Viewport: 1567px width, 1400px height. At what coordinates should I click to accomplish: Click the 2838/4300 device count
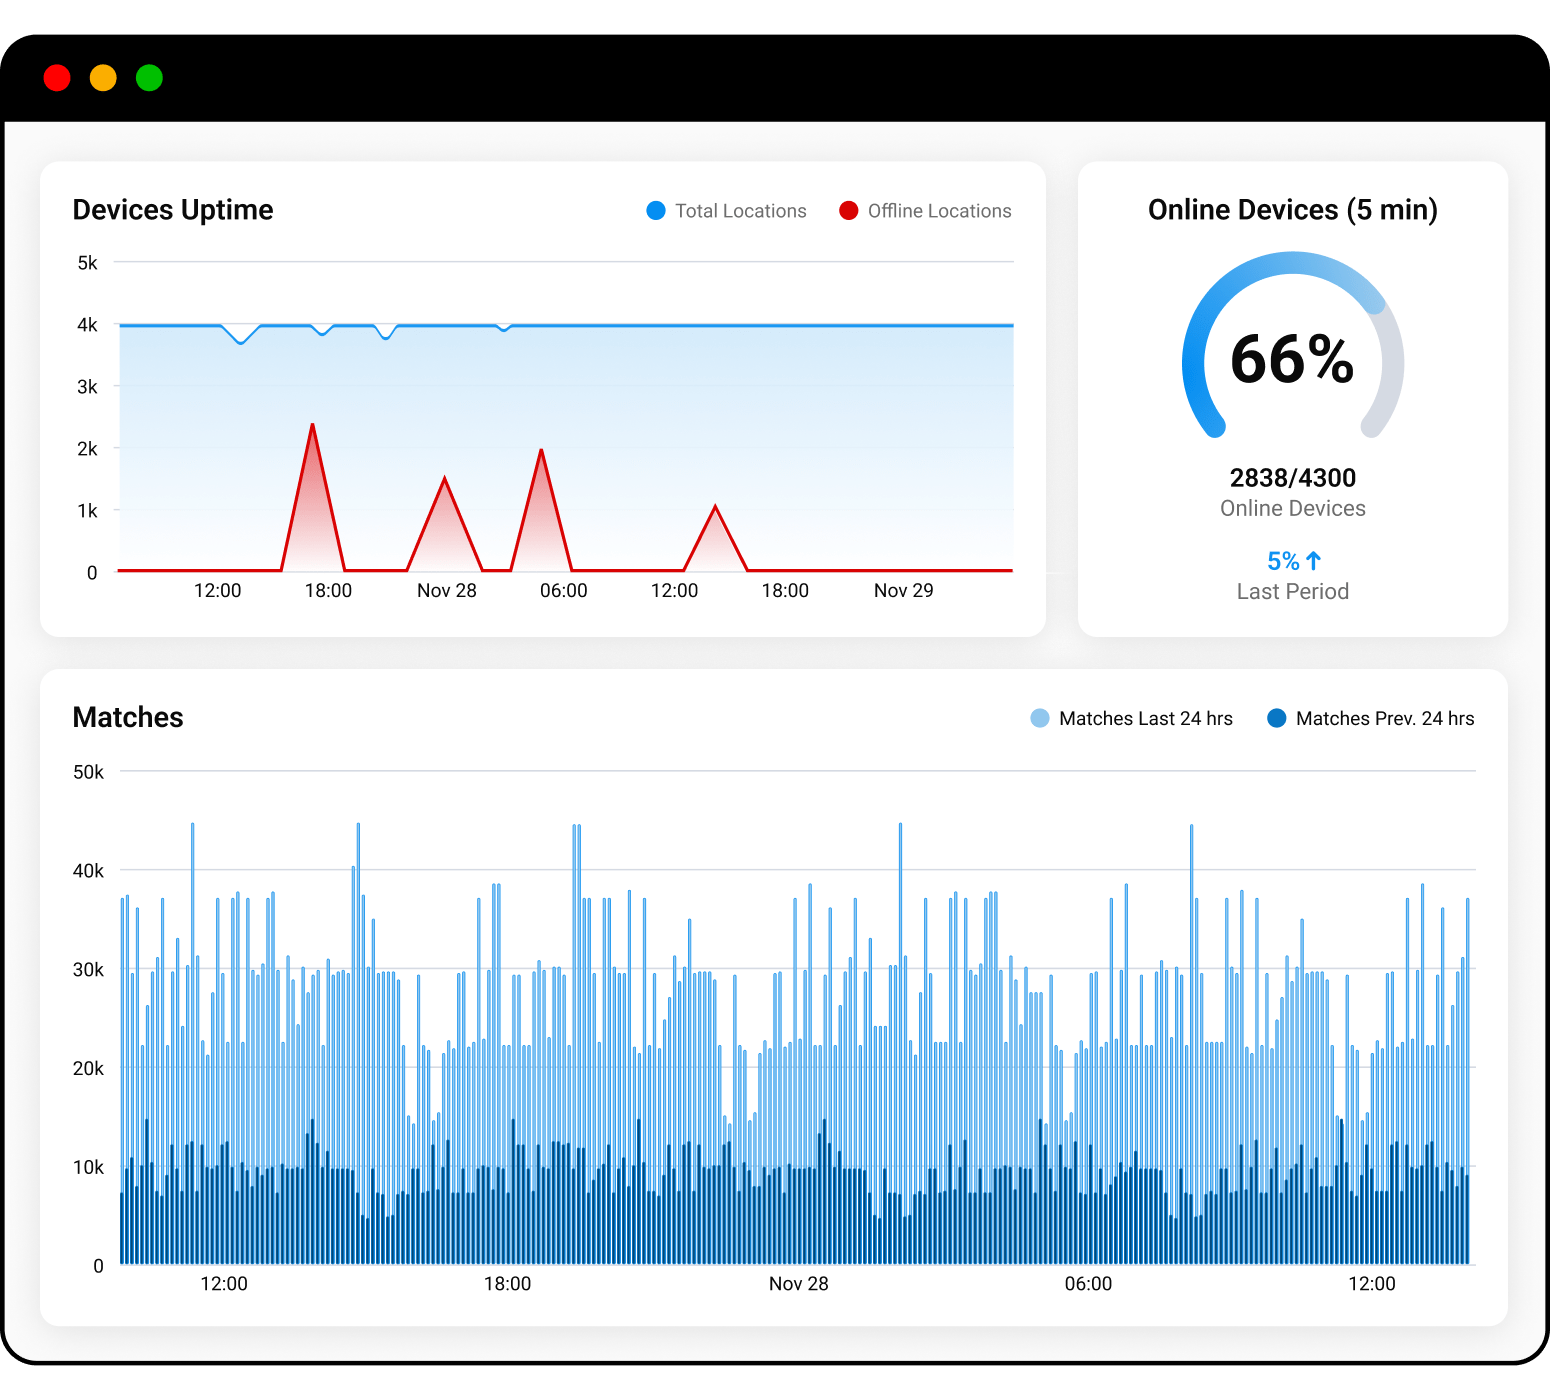(1293, 478)
